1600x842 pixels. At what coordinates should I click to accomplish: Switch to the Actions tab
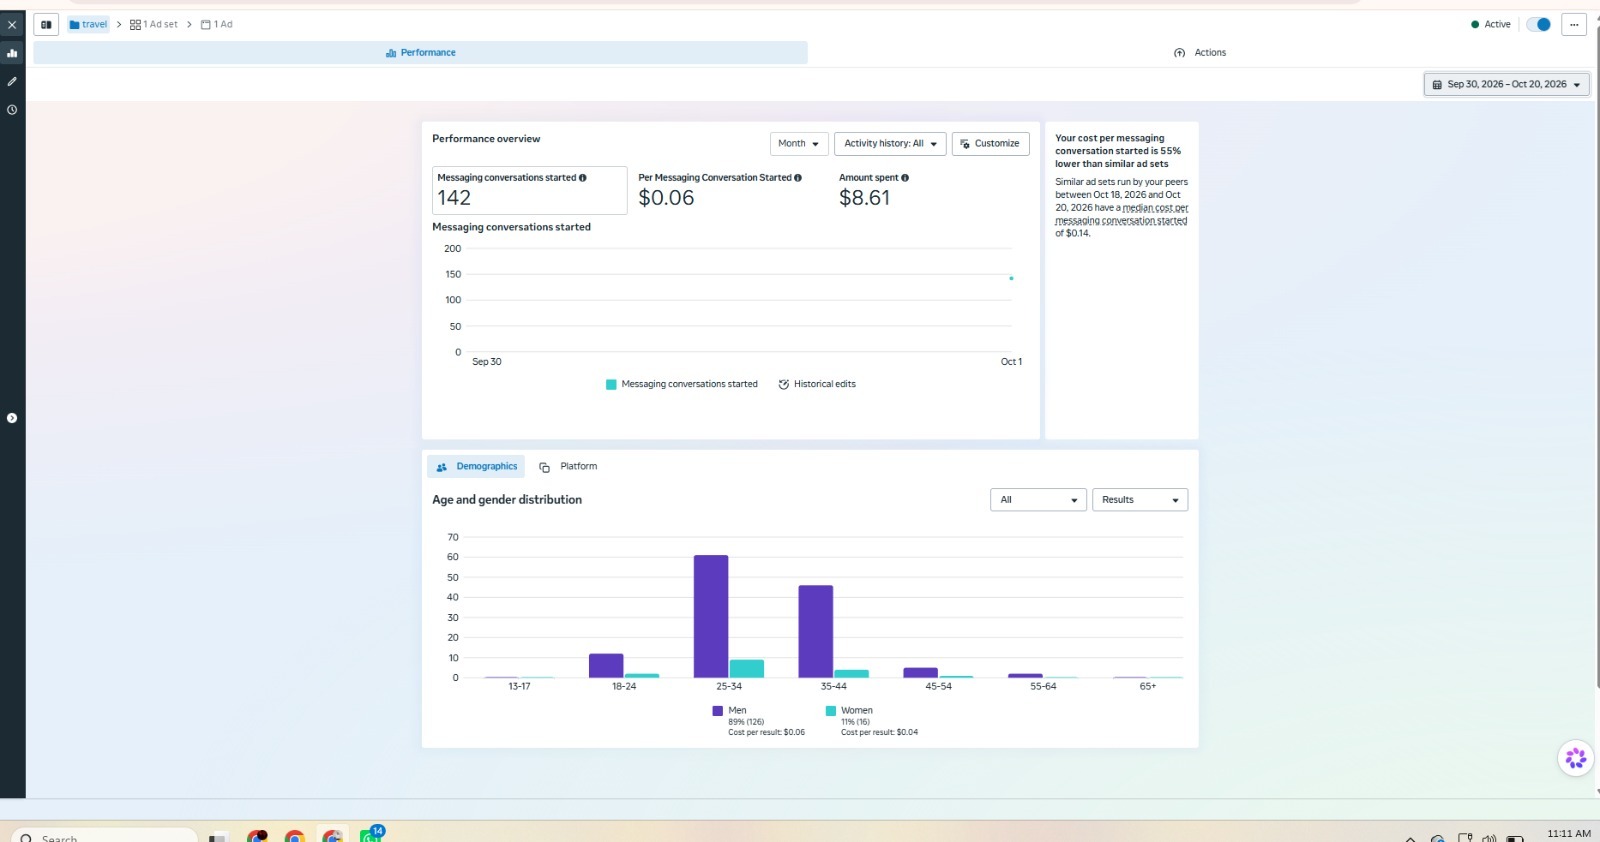point(1200,53)
